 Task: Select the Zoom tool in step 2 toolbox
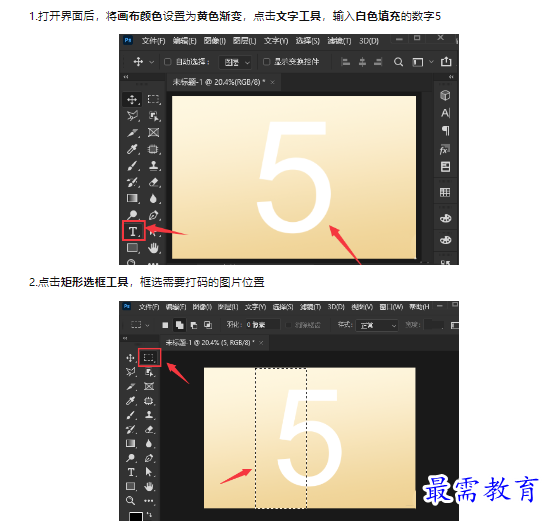130,501
